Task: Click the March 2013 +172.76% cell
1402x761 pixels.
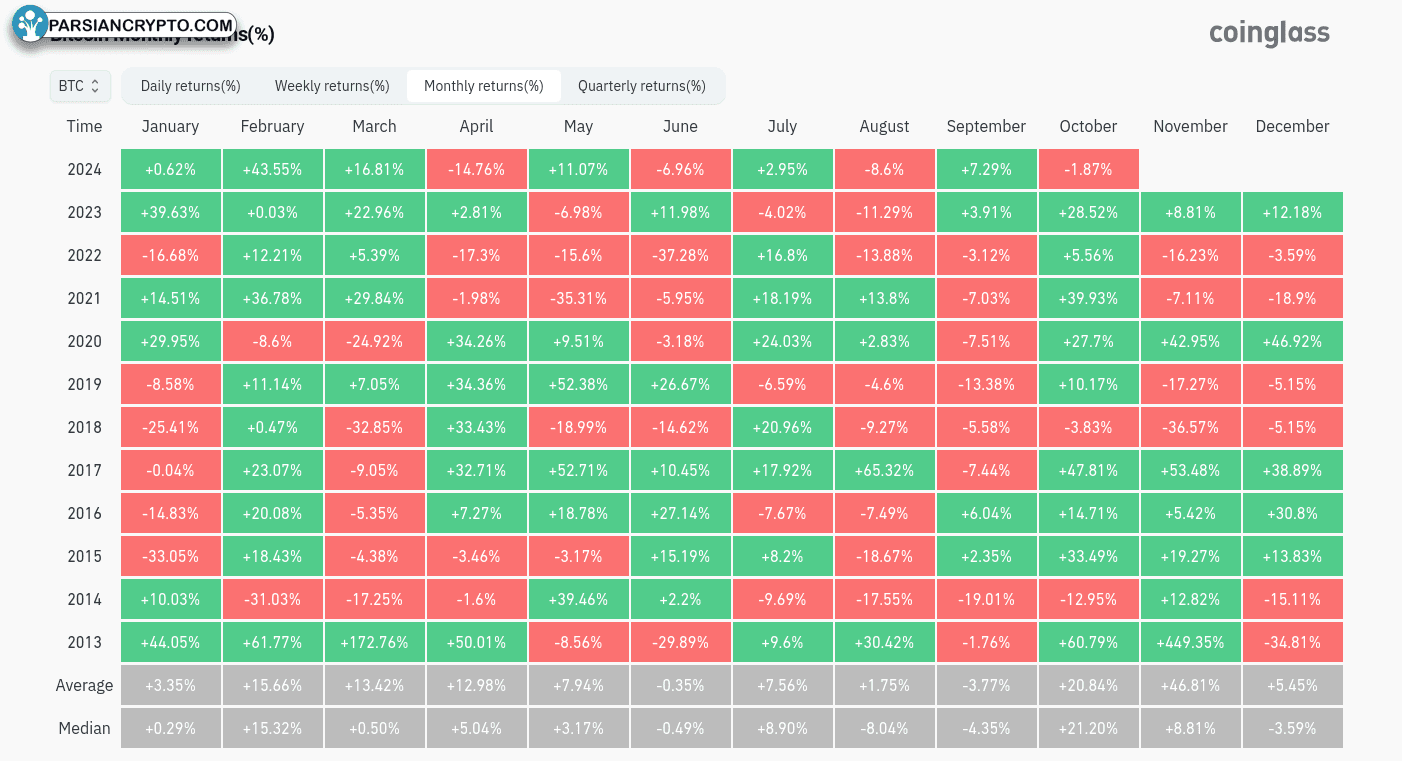Action: [x=374, y=642]
